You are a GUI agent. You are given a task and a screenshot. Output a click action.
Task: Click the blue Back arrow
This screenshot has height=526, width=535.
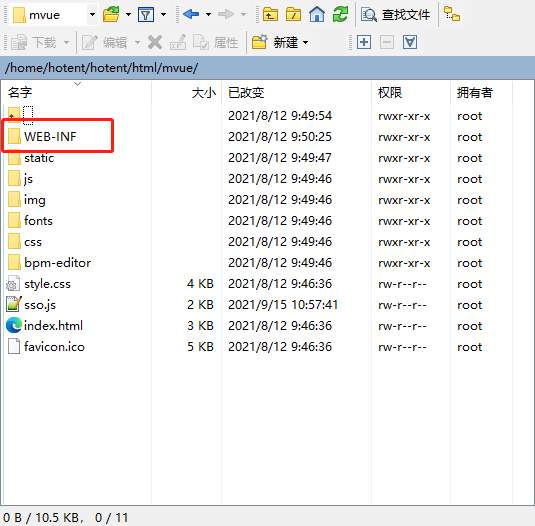[191, 14]
